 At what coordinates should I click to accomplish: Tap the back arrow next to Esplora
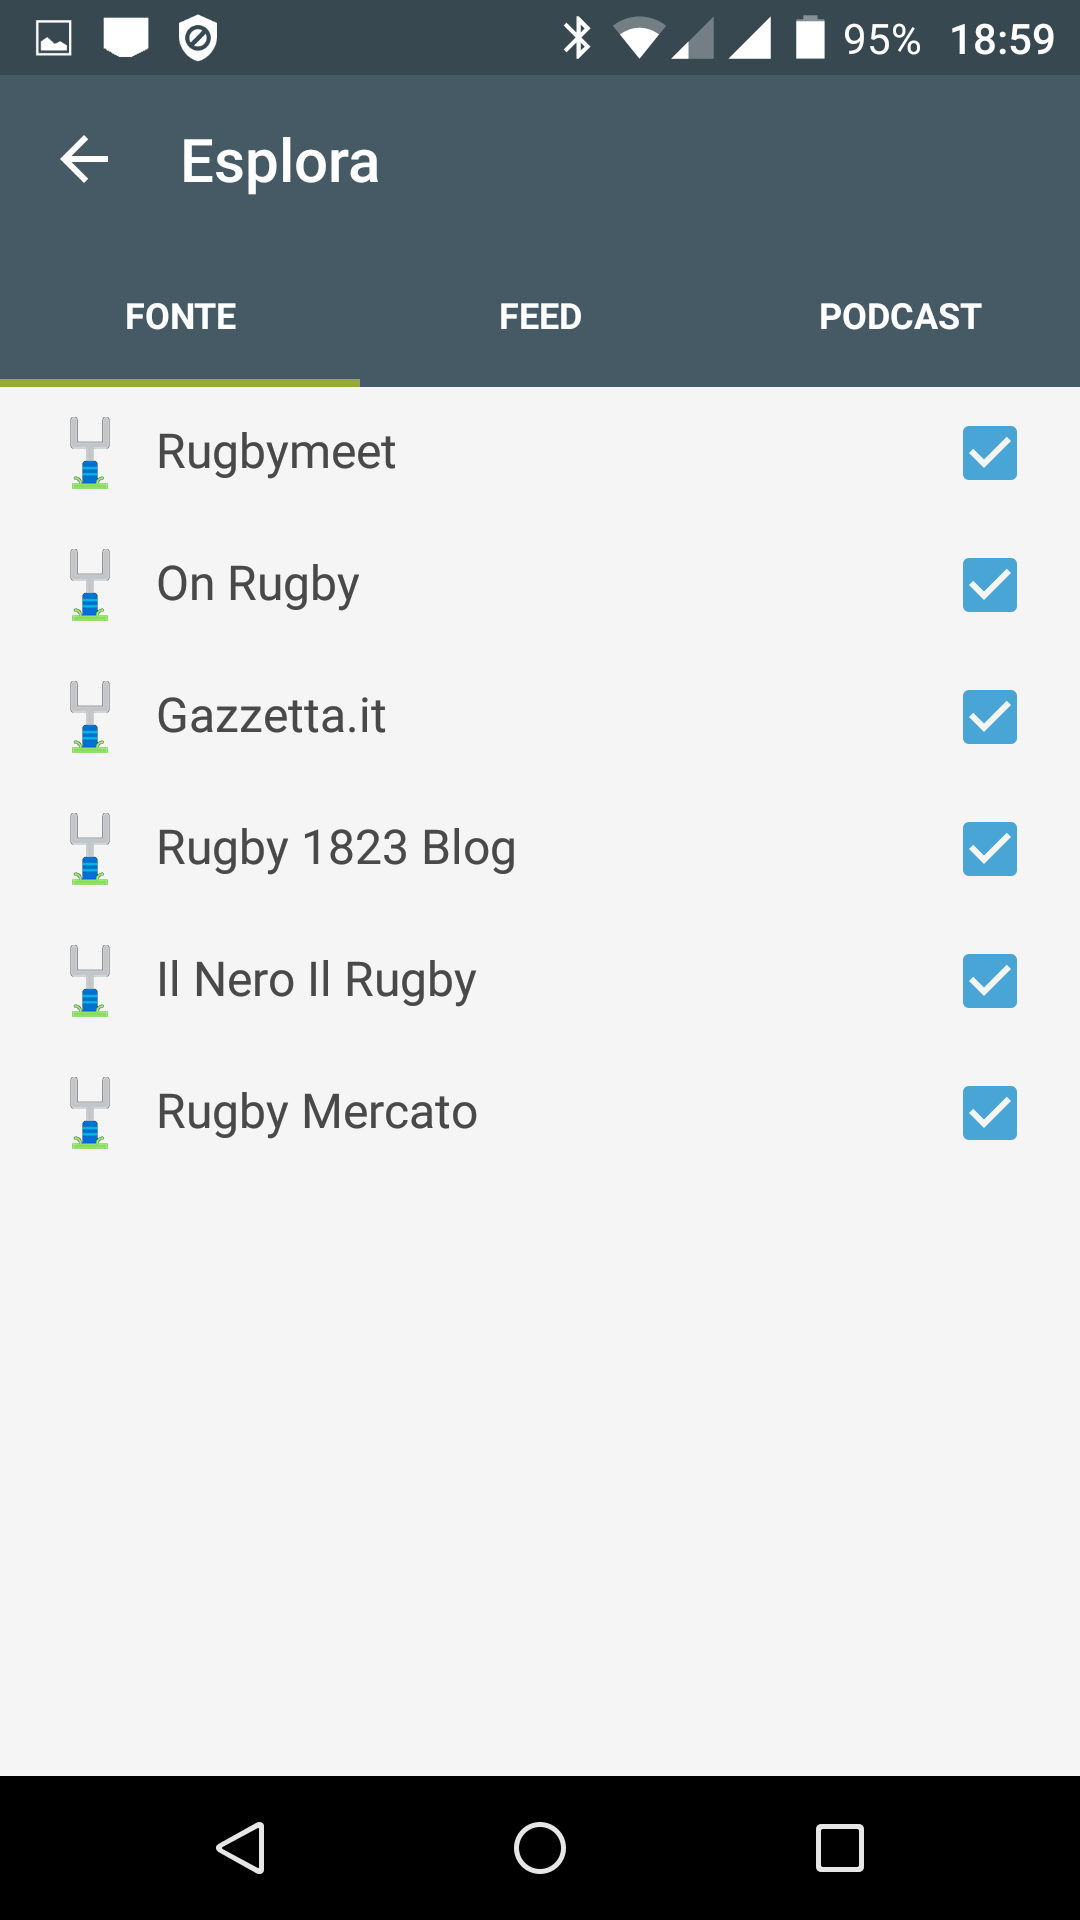pos(84,160)
